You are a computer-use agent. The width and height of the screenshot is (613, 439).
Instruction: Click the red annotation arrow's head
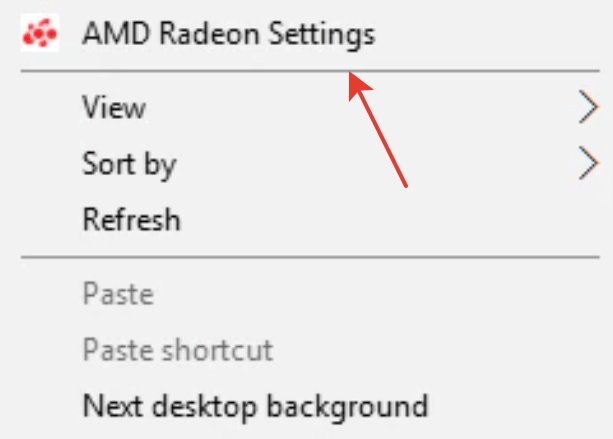click(x=358, y=85)
